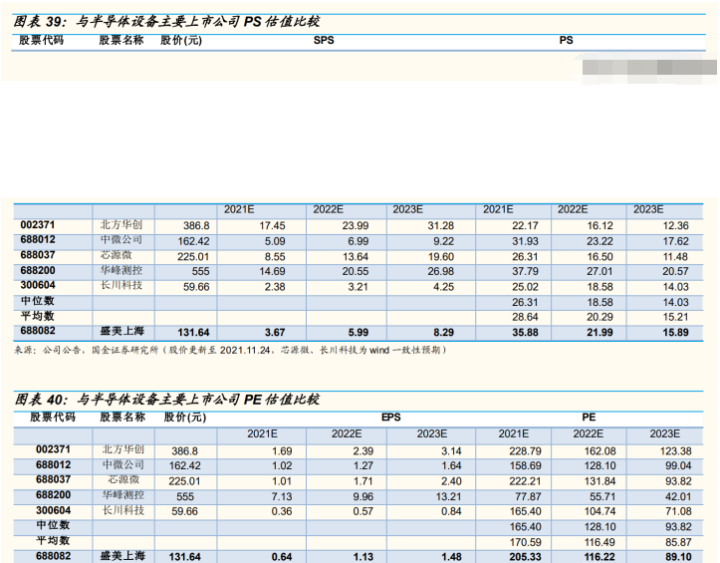
Task: Select 股价(元) header in 图表 39
Action: [x=181, y=40]
